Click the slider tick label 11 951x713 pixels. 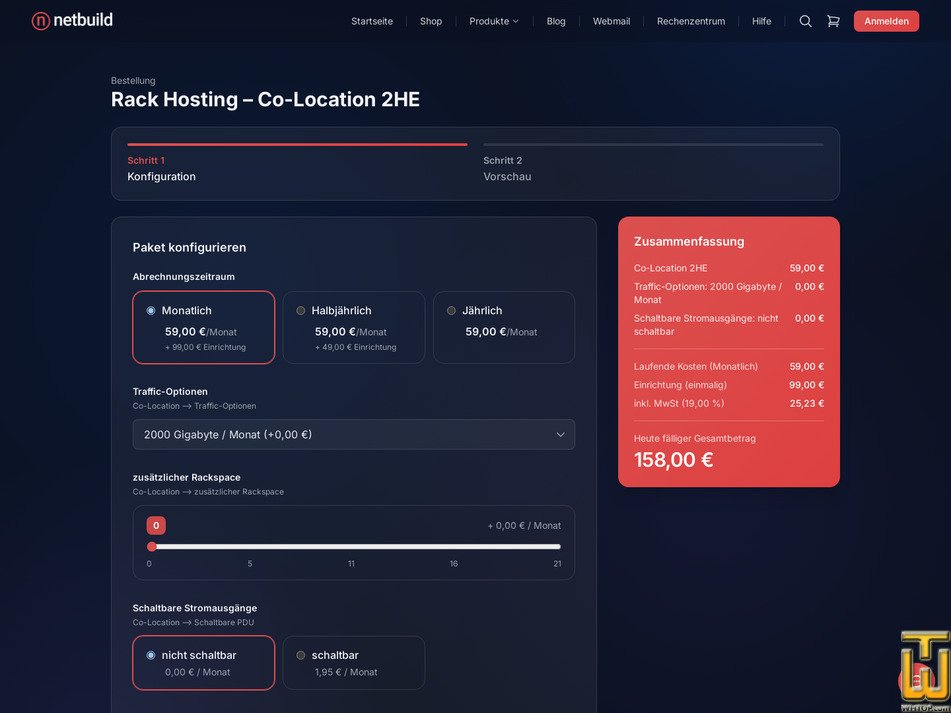[x=351, y=564]
